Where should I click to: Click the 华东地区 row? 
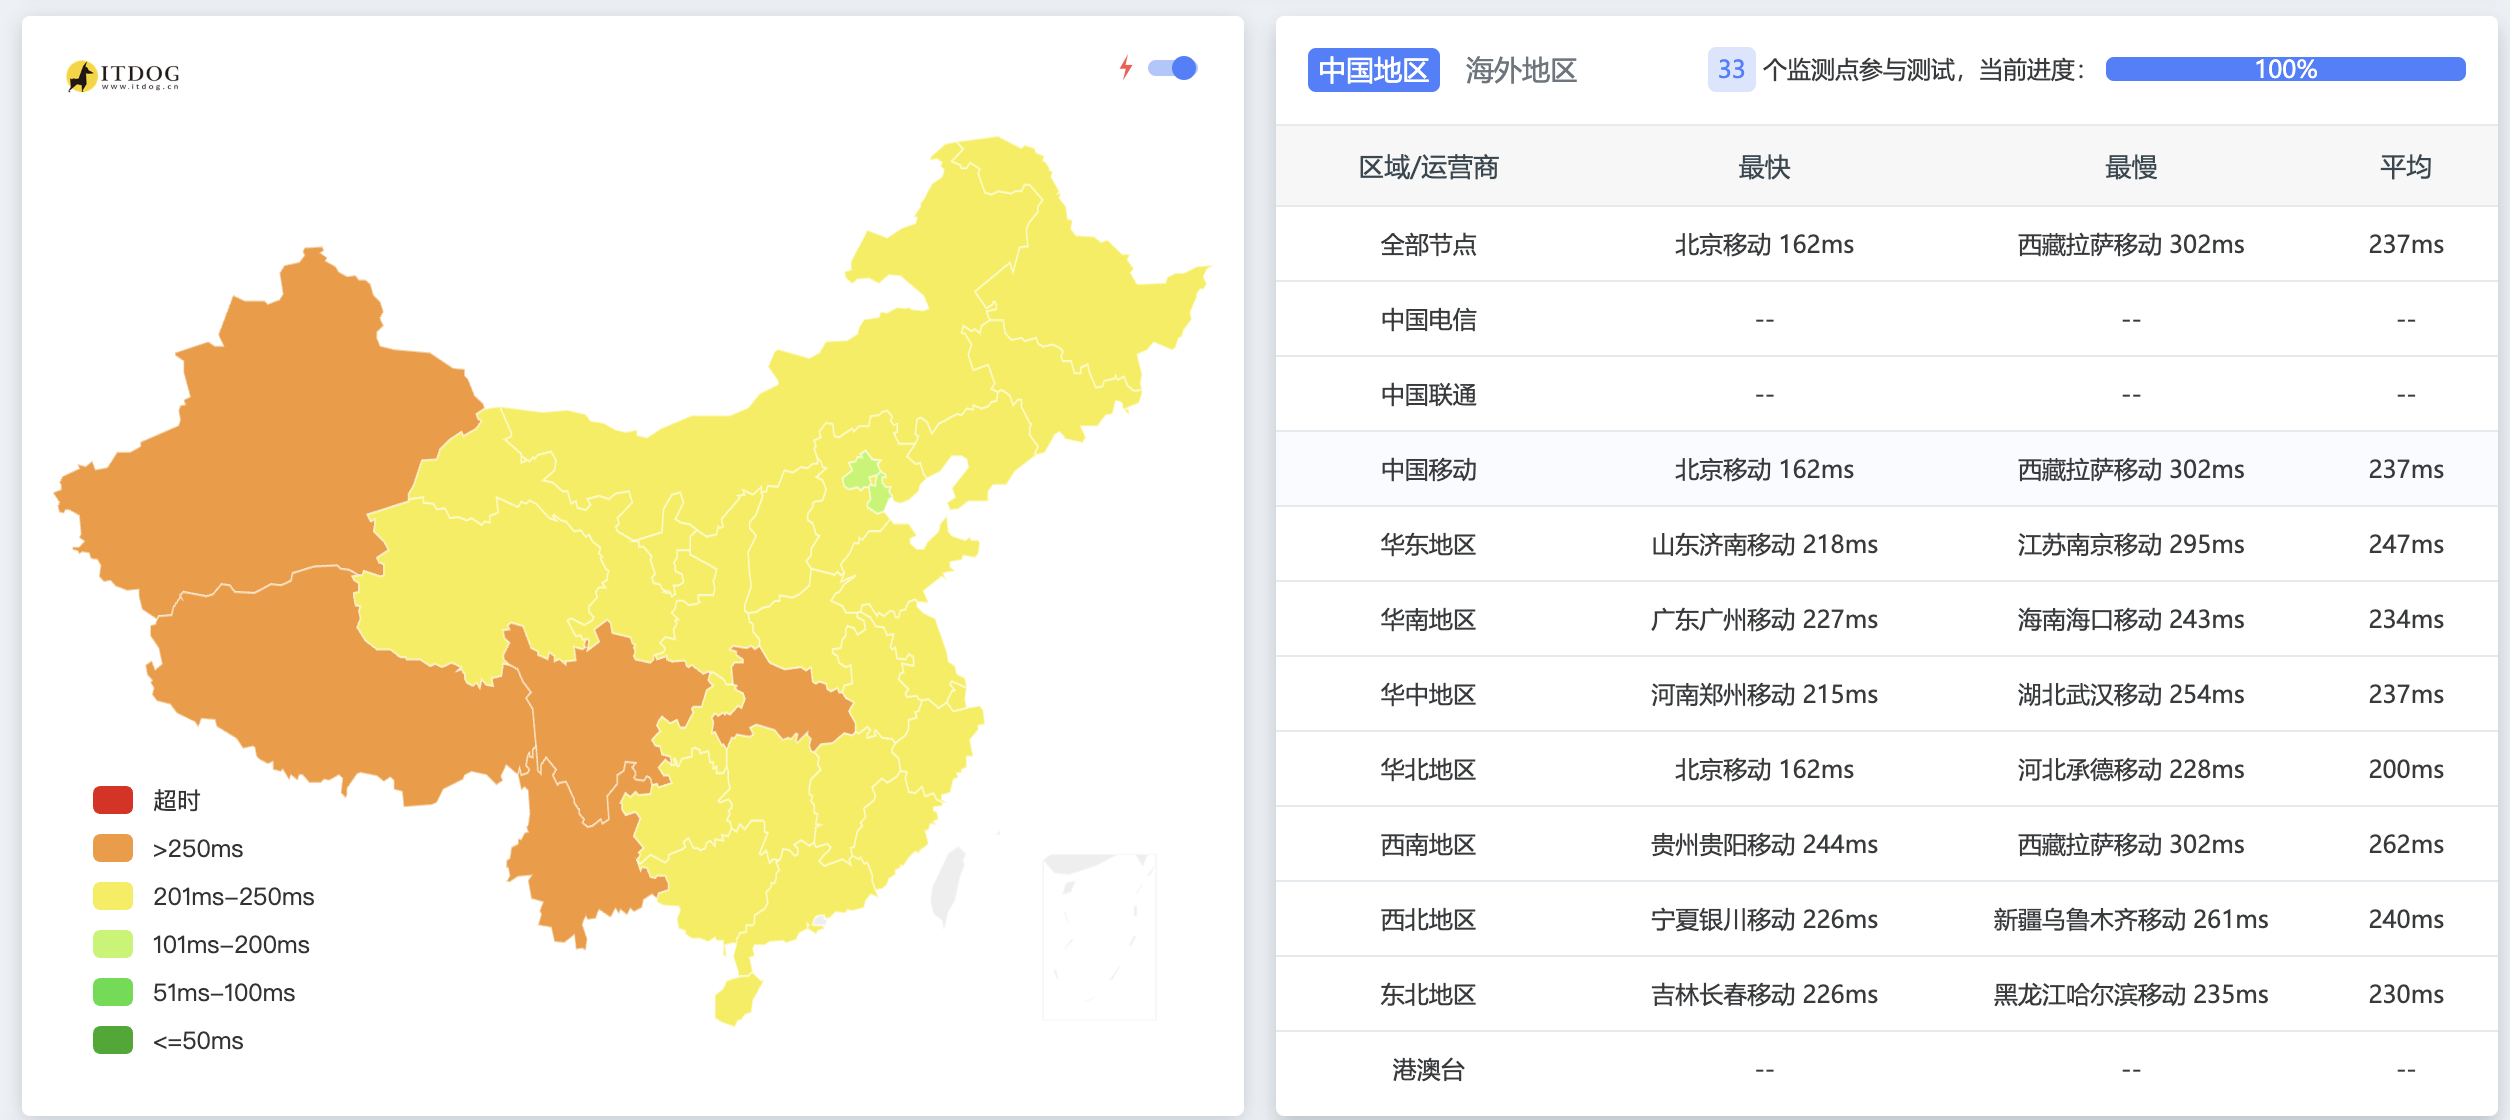[1428, 544]
